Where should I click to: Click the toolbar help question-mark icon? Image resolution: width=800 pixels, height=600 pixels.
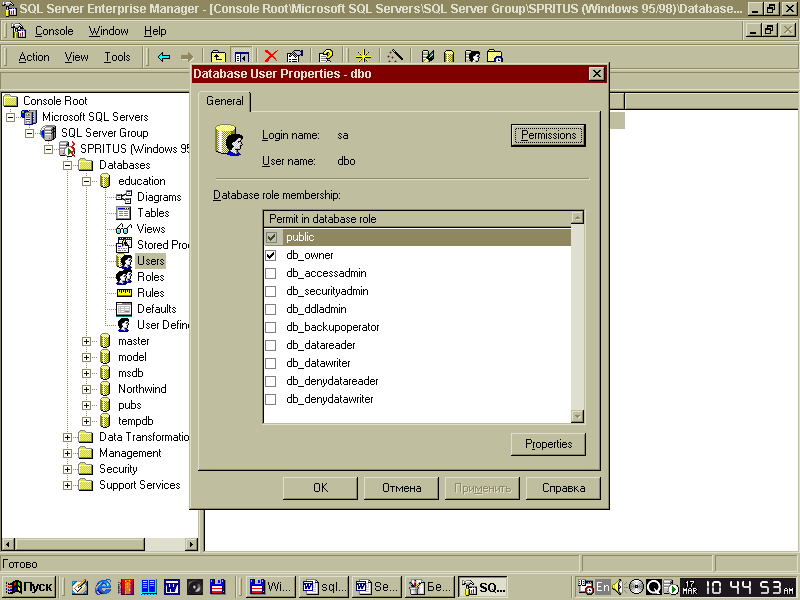[x=326, y=57]
